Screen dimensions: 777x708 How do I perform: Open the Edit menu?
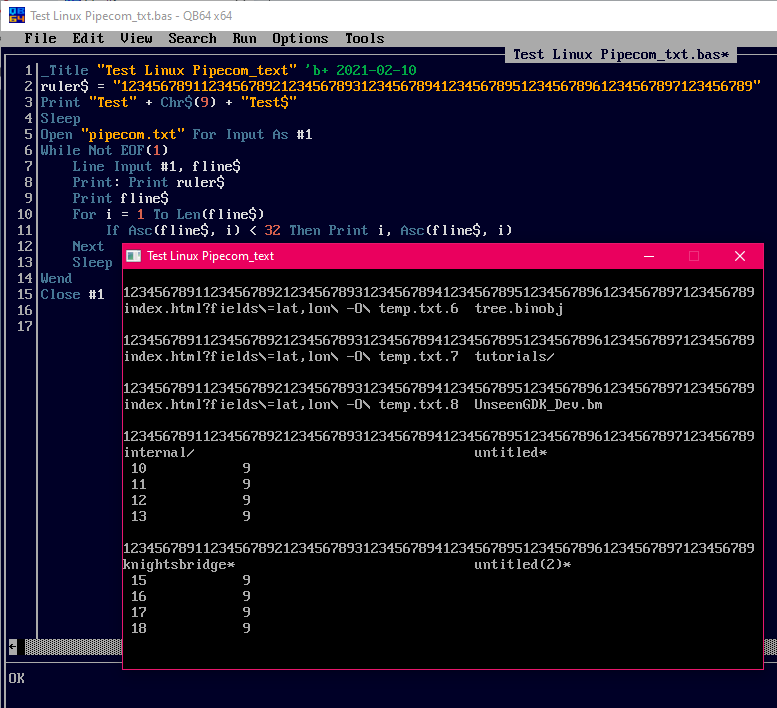point(88,38)
